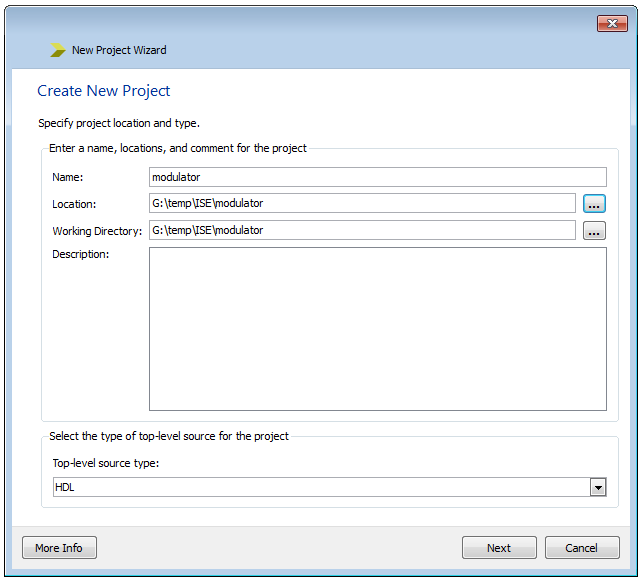This screenshot has width=642, height=582.
Task: Close the New Project Wizard dialog
Action: (612, 24)
